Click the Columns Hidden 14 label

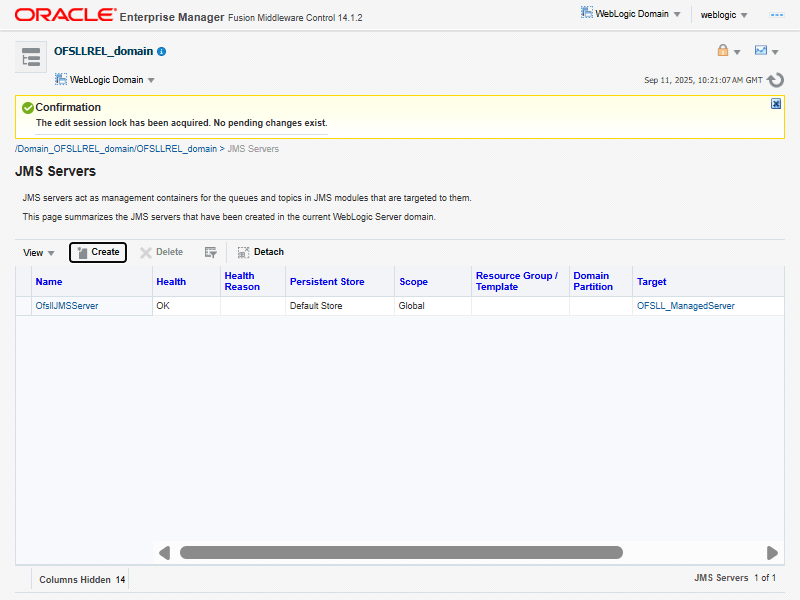tap(82, 580)
